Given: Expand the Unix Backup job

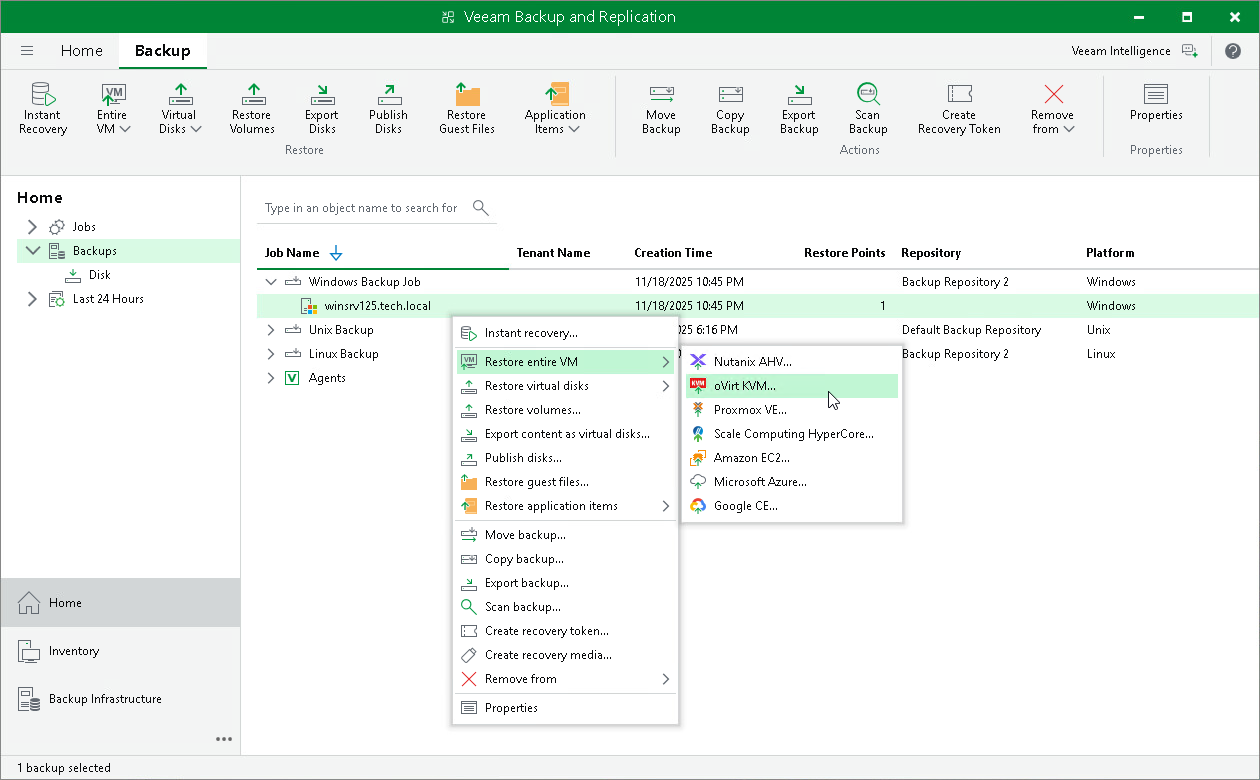Looking at the screenshot, I should pos(269,329).
